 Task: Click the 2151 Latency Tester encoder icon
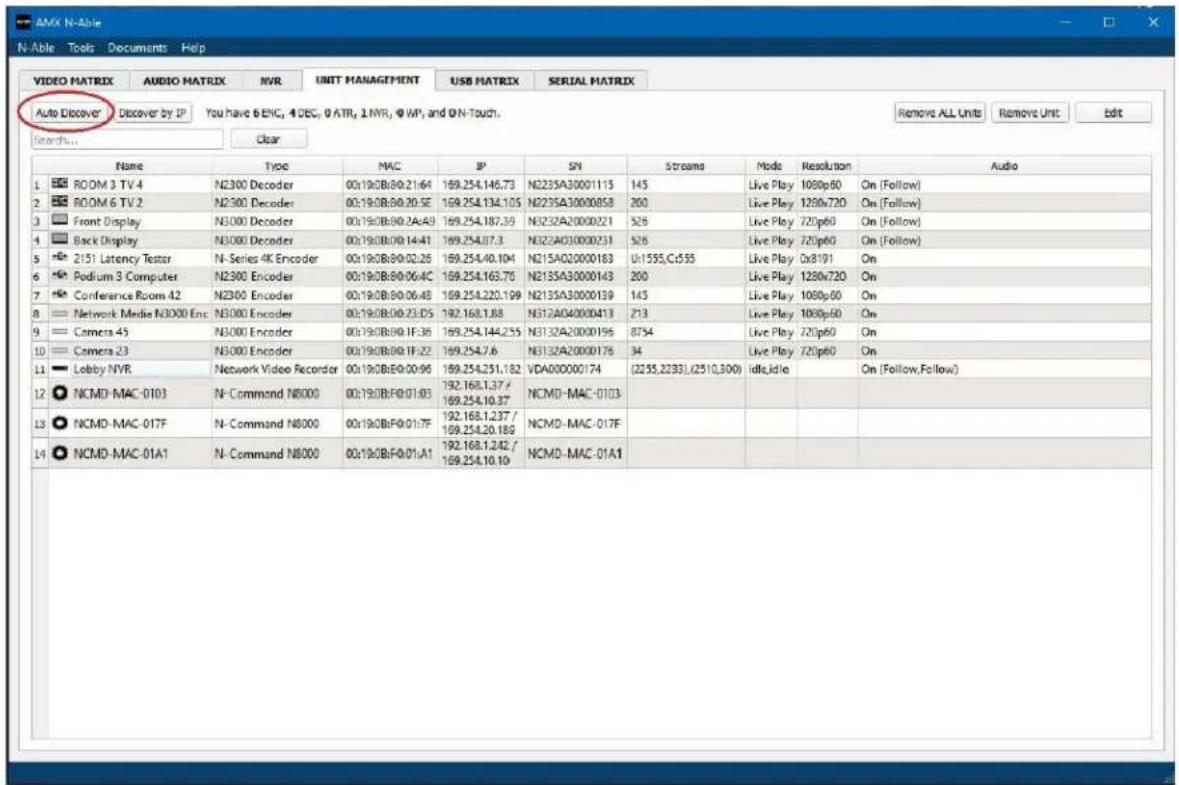59,258
